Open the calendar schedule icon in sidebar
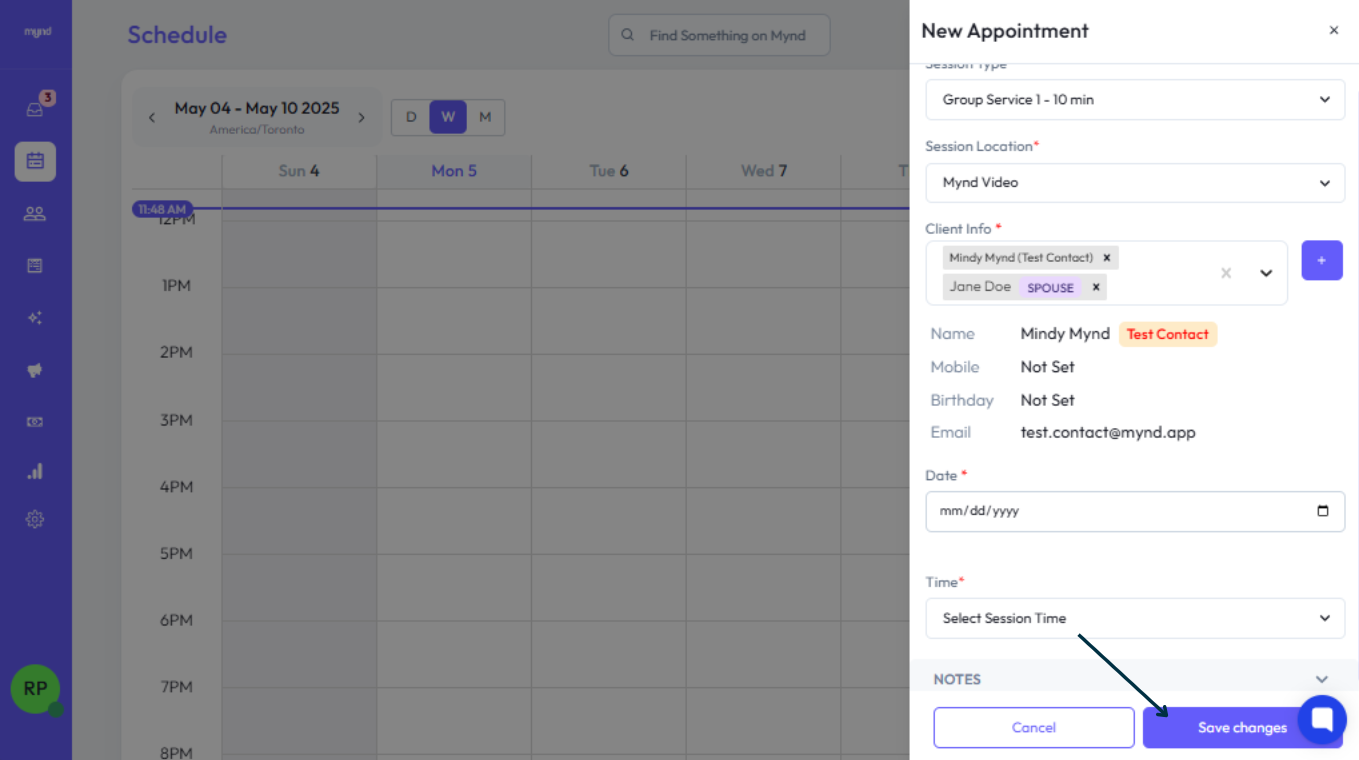 35,161
